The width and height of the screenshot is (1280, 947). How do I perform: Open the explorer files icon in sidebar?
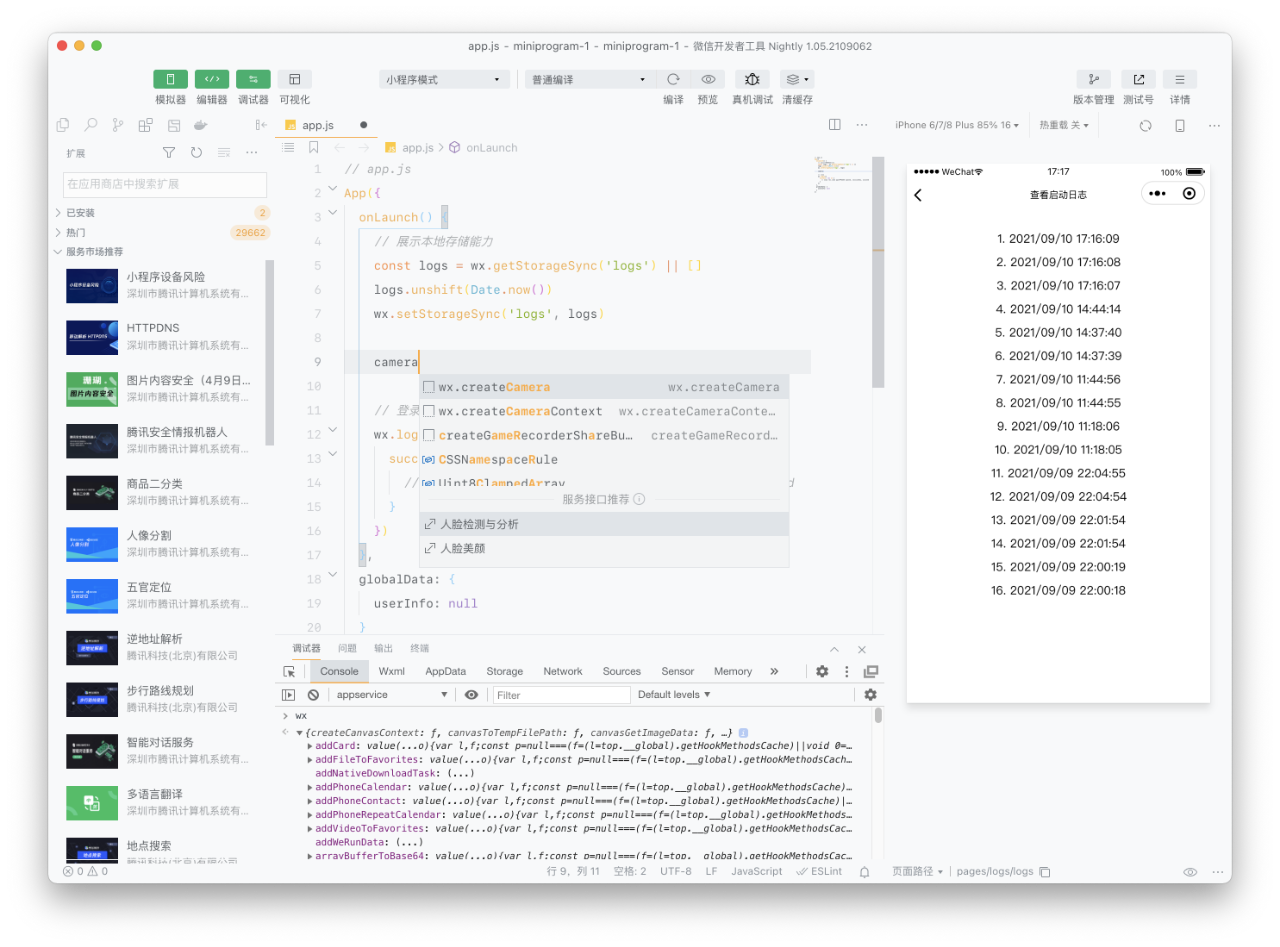tap(63, 125)
